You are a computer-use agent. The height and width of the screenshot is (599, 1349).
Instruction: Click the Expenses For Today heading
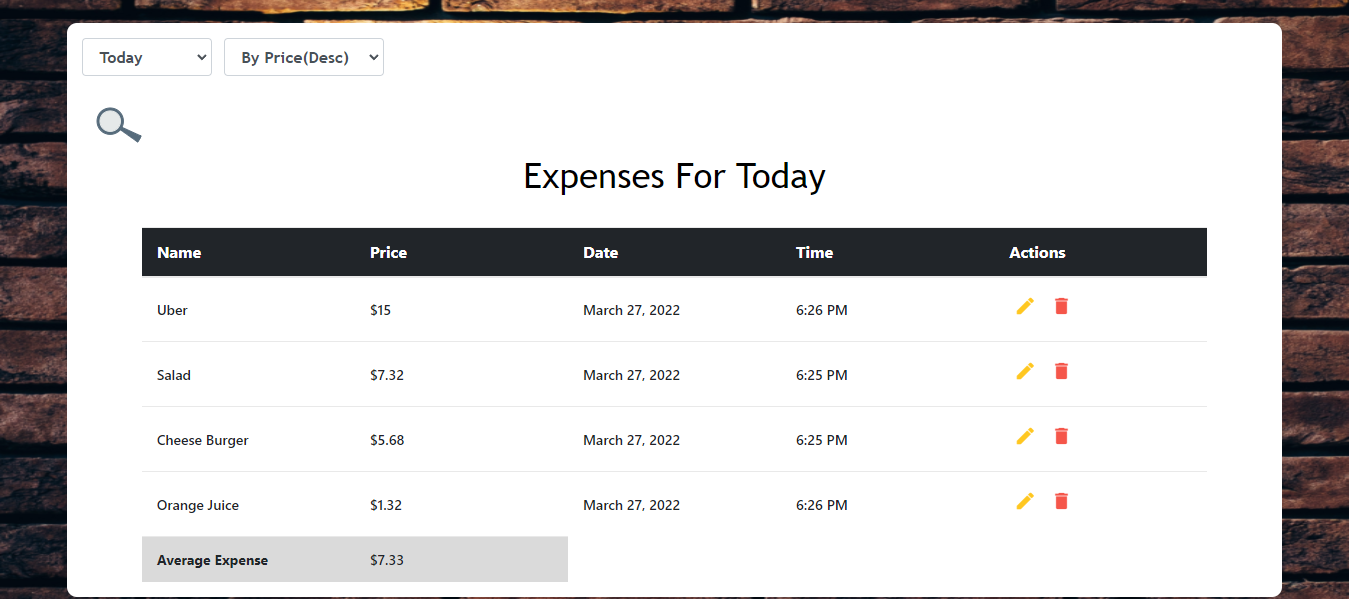674,176
